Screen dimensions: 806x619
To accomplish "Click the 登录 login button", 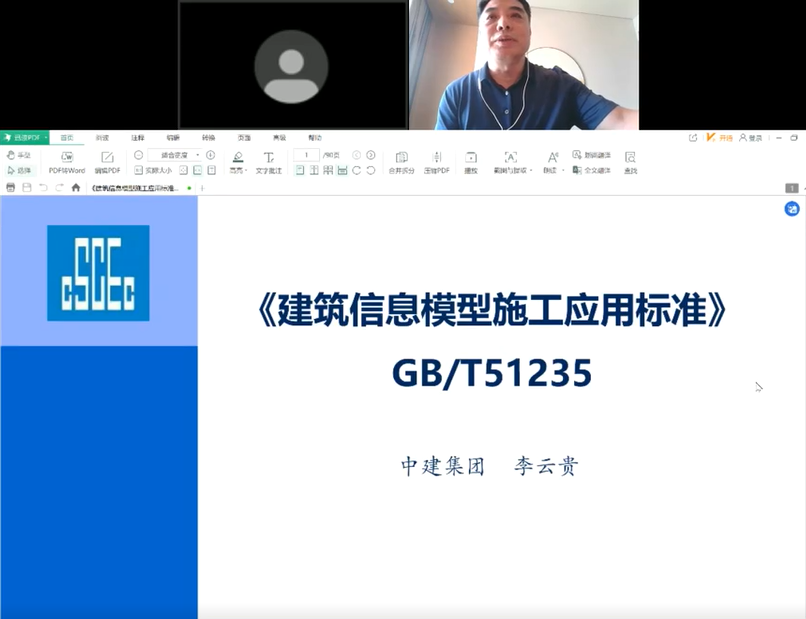I will 751,137.
